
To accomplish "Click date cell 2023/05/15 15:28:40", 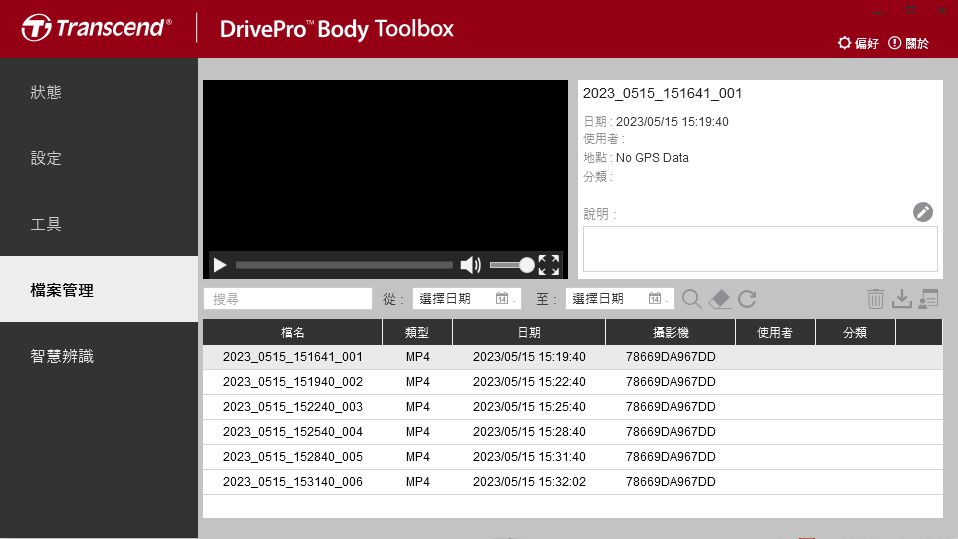I will [x=529, y=432].
